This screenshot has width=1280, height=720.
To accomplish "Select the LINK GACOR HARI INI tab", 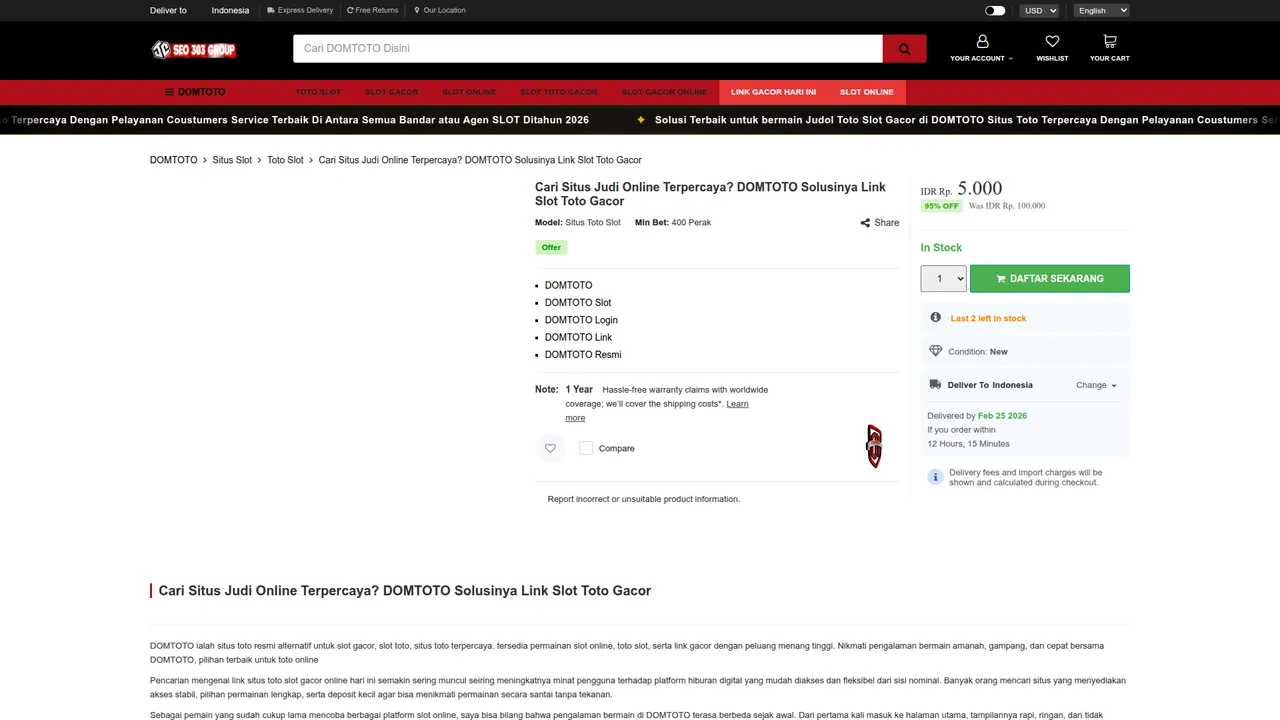I will [773, 92].
